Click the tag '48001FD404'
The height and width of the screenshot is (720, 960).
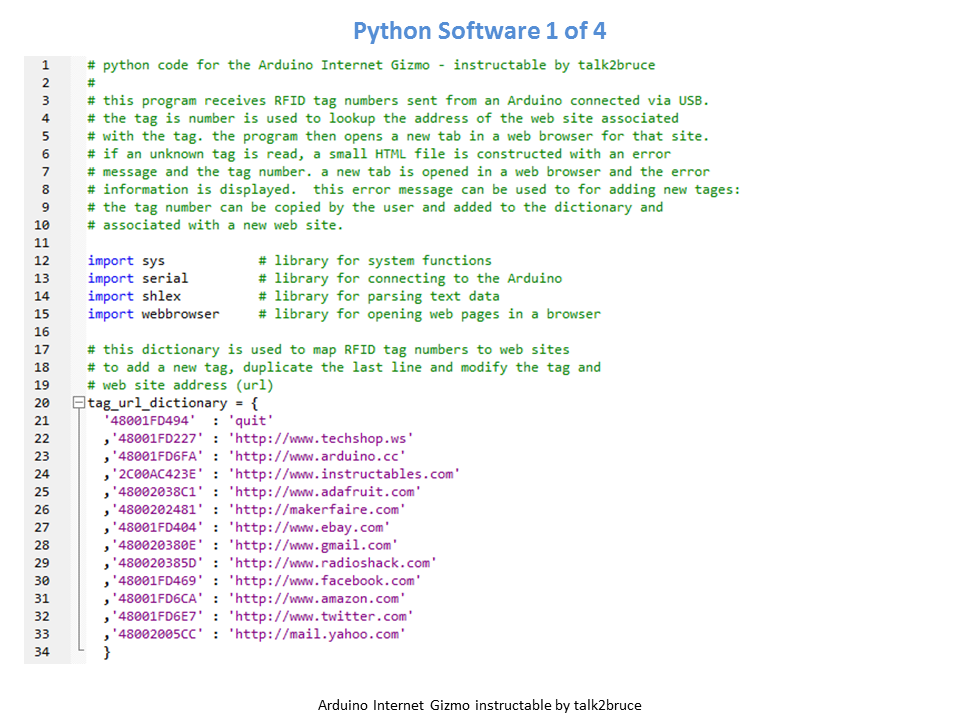(157, 527)
